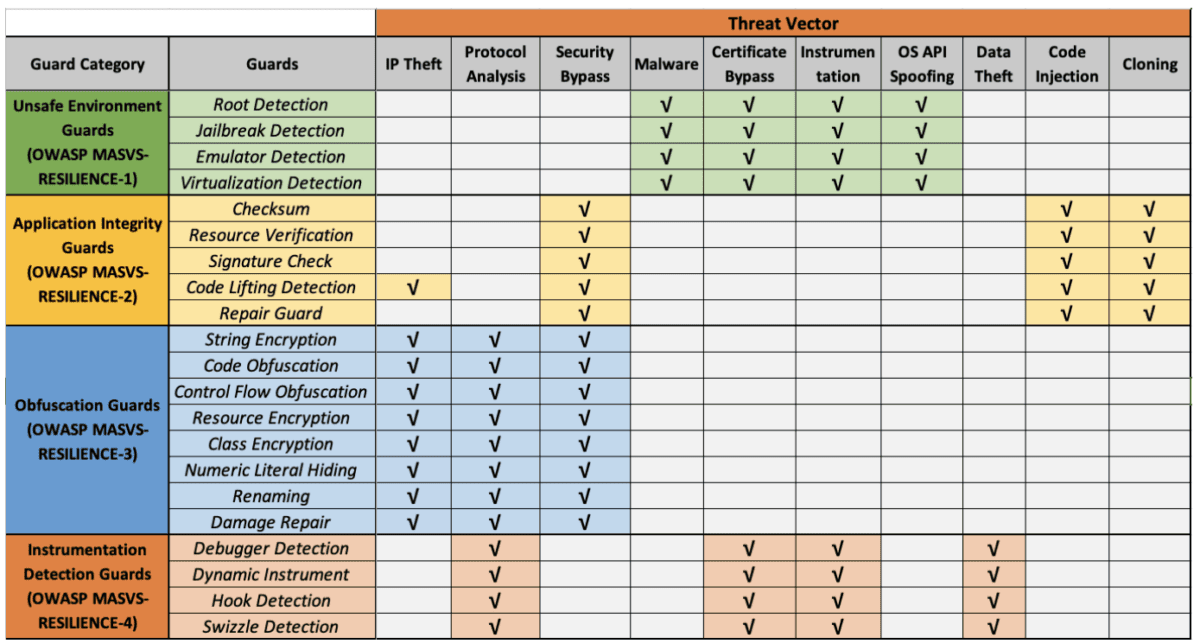Select the Application Integrity Guards category cell

tap(87, 260)
